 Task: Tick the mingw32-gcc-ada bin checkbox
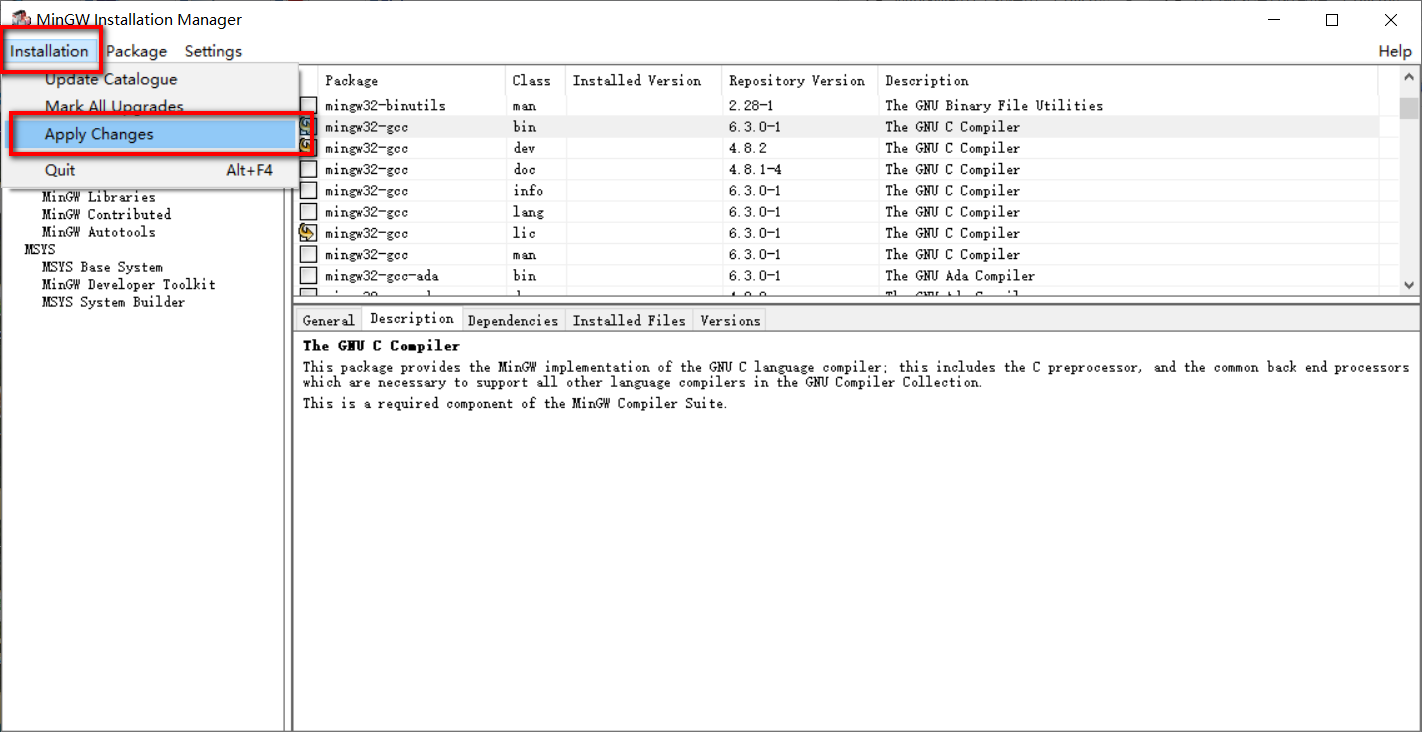(x=308, y=276)
